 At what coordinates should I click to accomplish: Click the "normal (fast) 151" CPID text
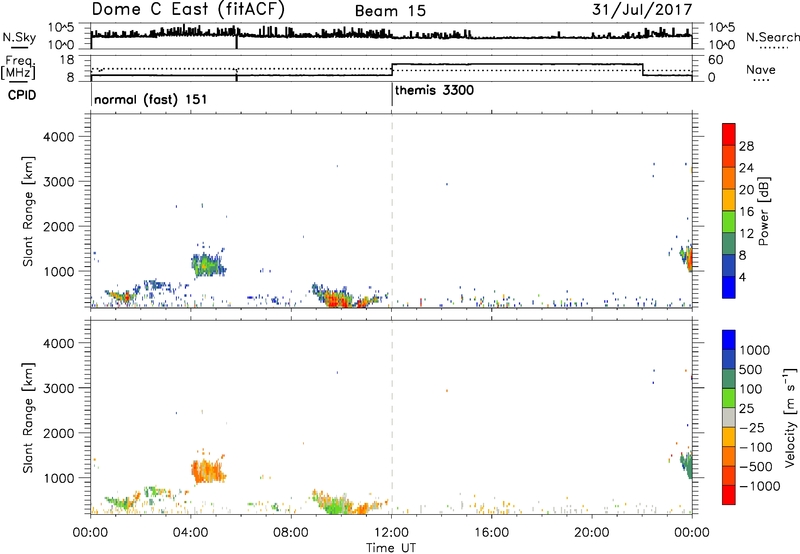click(151, 99)
